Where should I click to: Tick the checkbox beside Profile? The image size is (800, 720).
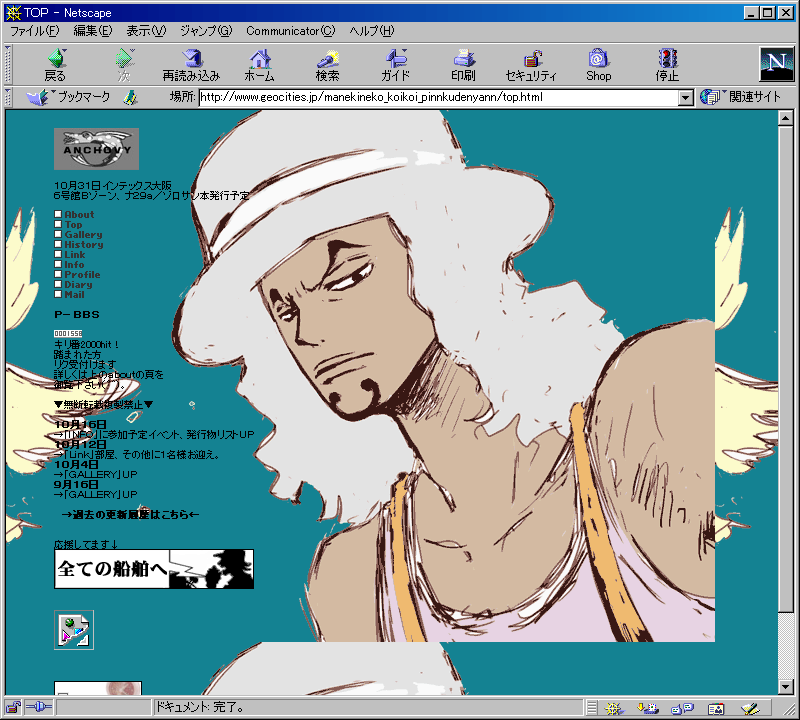[58, 275]
